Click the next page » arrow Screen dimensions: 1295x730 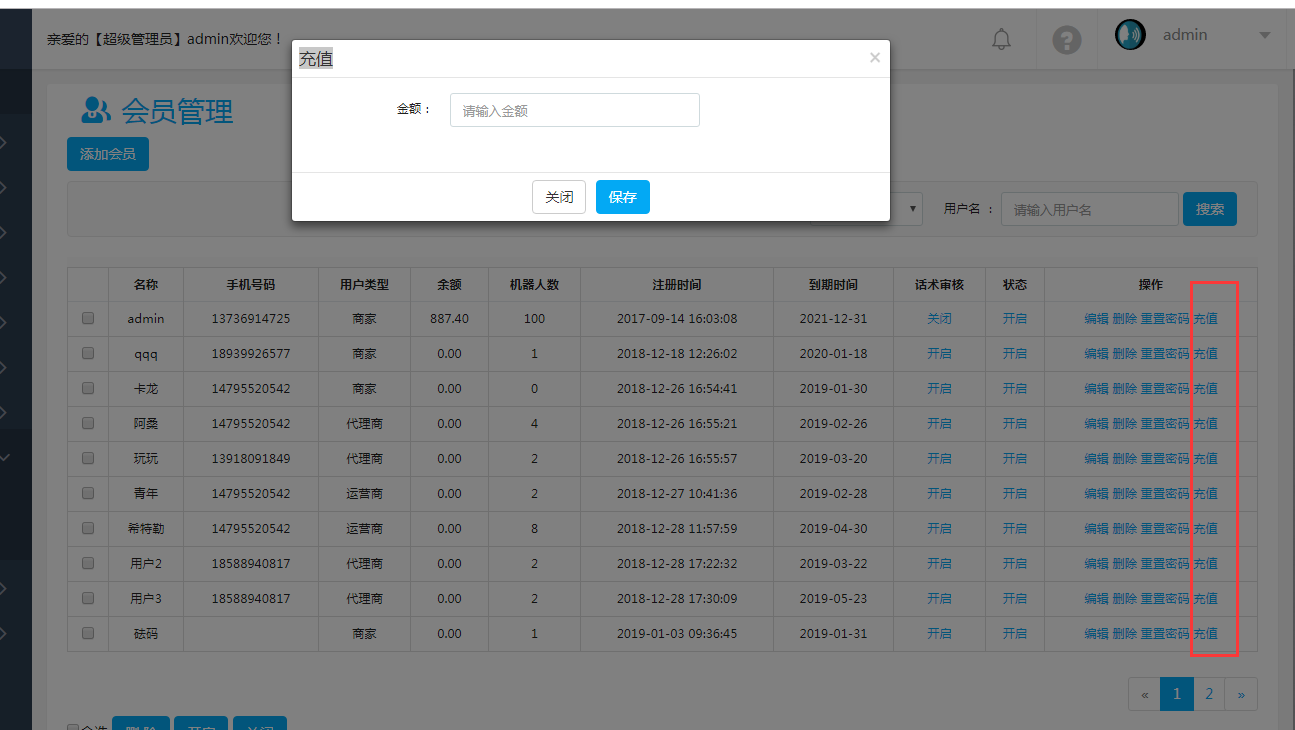tap(1241, 694)
